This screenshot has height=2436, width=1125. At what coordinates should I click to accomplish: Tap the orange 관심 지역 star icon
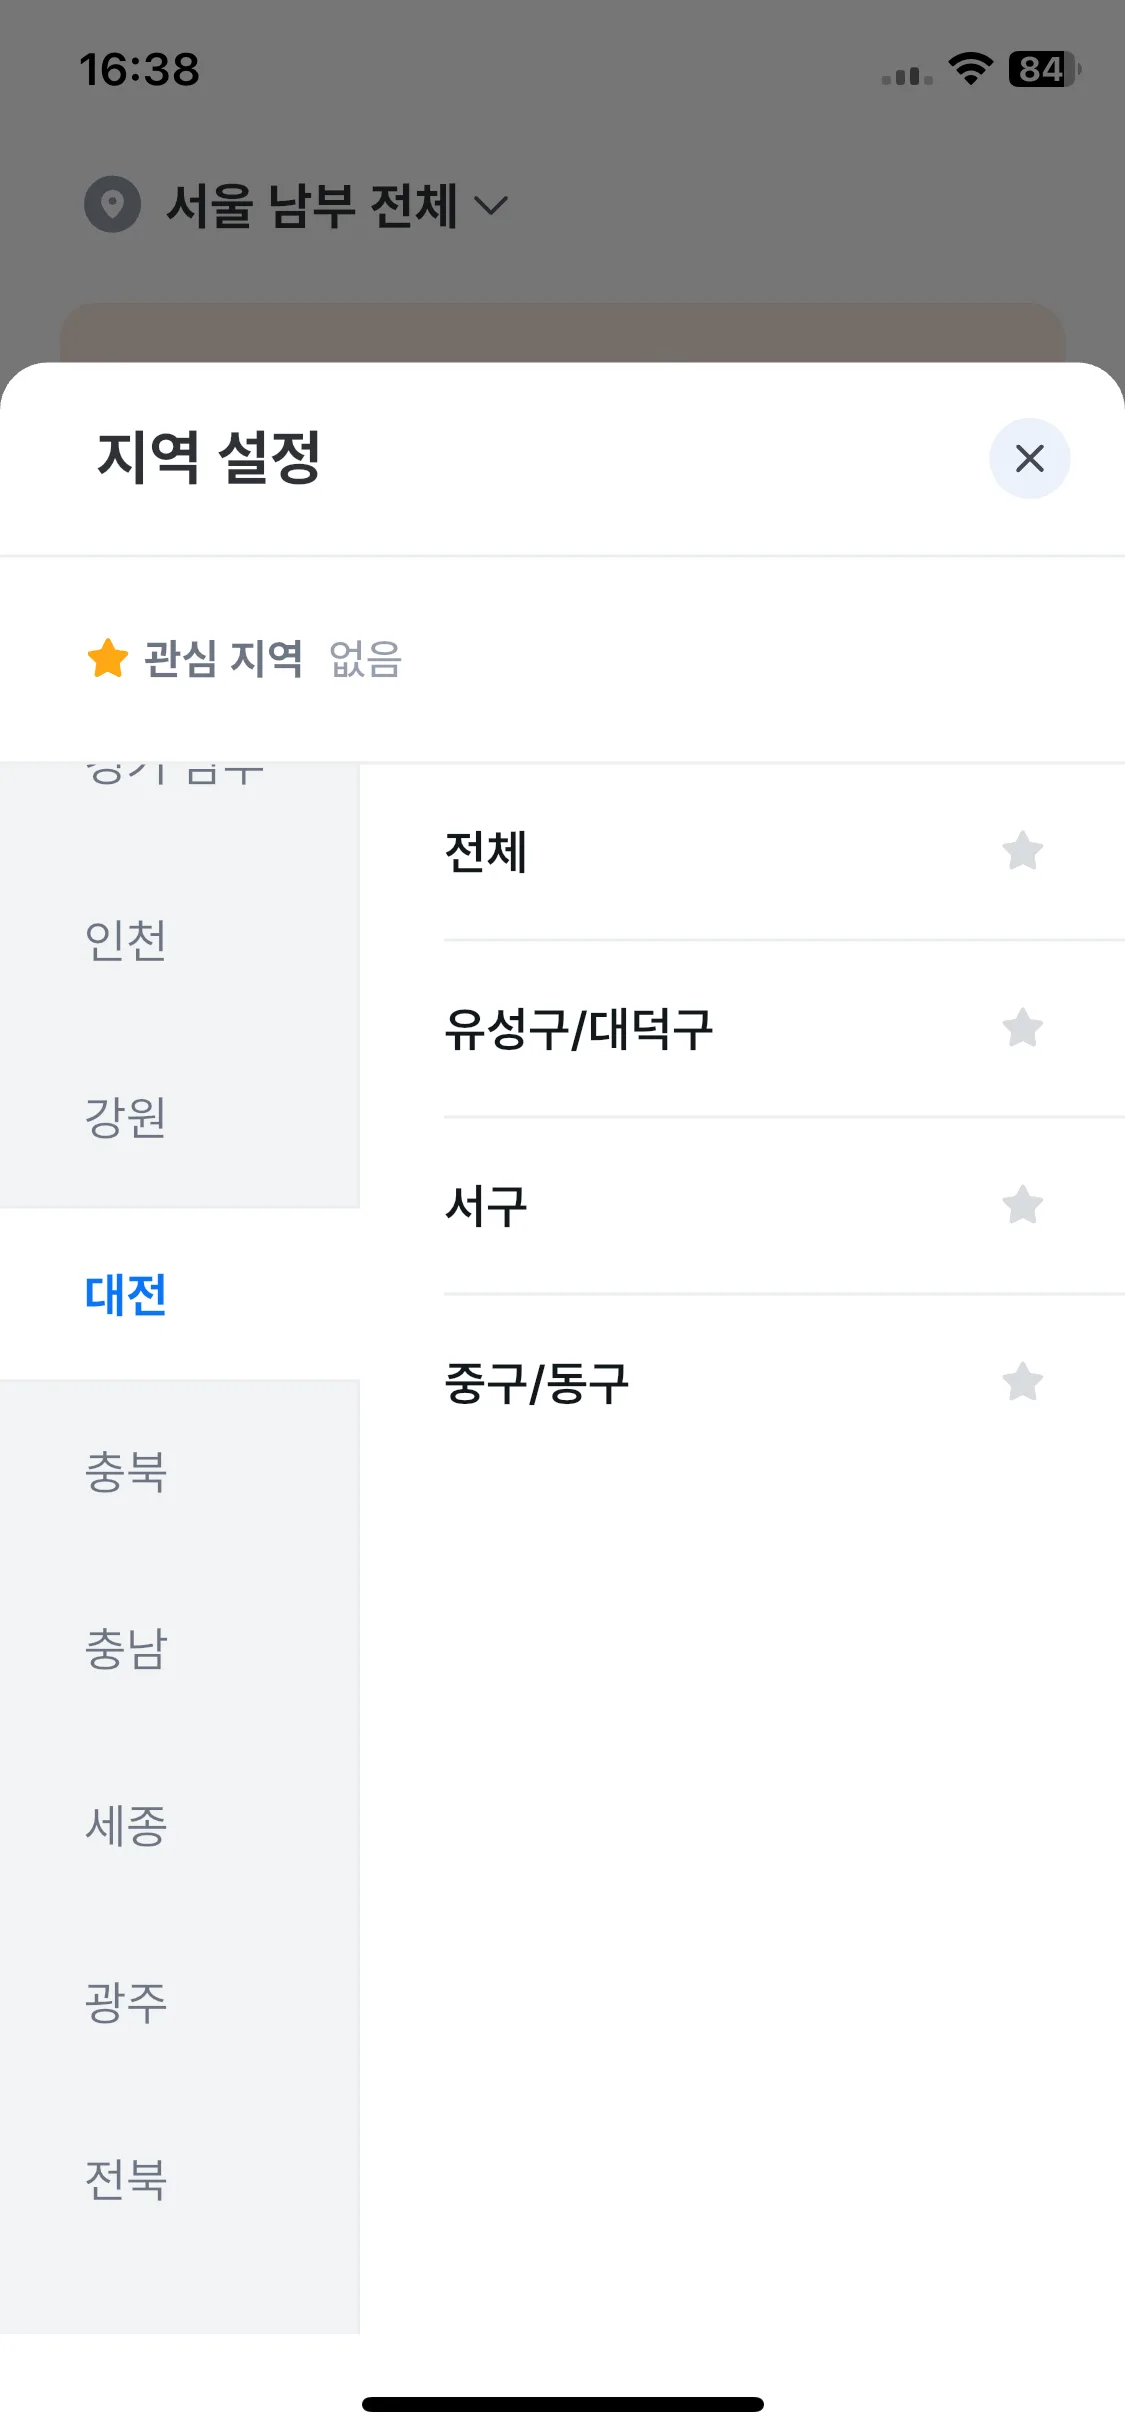[108, 658]
